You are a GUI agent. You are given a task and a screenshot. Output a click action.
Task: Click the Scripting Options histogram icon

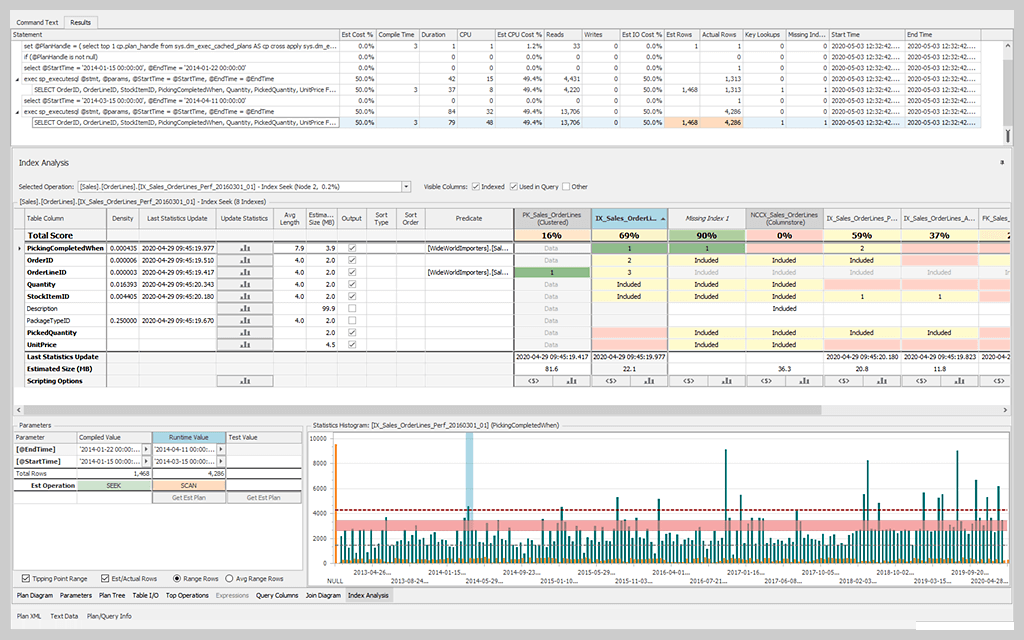pos(246,379)
